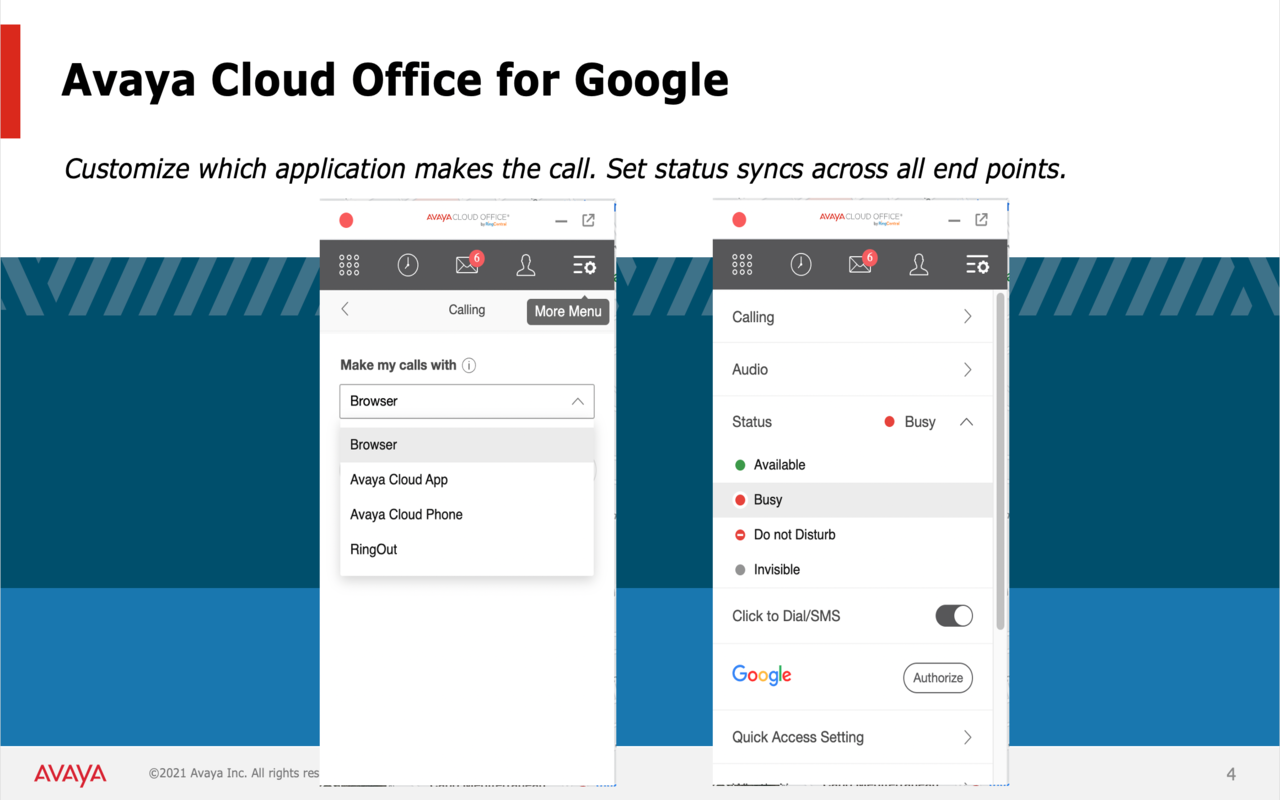
Task: Click the settings menu icon in right panel
Action: [977, 265]
